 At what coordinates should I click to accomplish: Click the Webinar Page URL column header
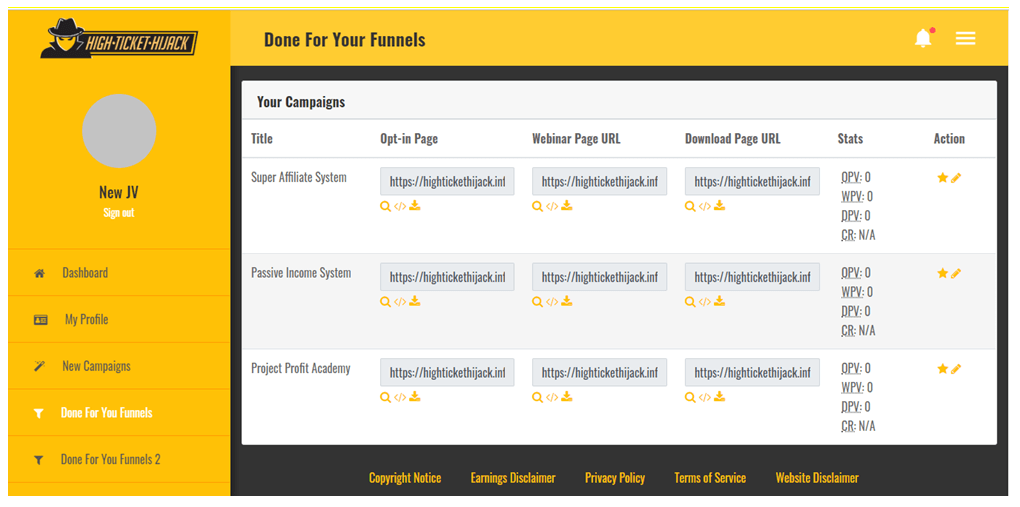pyautogui.click(x=576, y=139)
